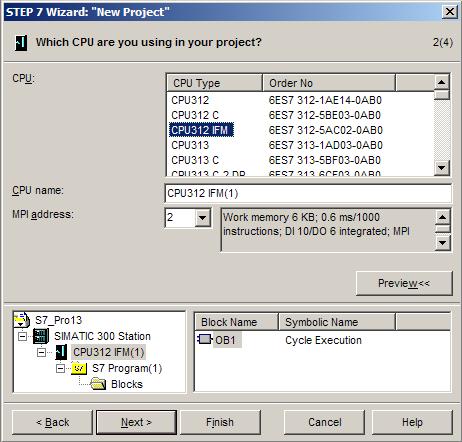Click into the CPU name field

pyautogui.click(x=308, y=193)
